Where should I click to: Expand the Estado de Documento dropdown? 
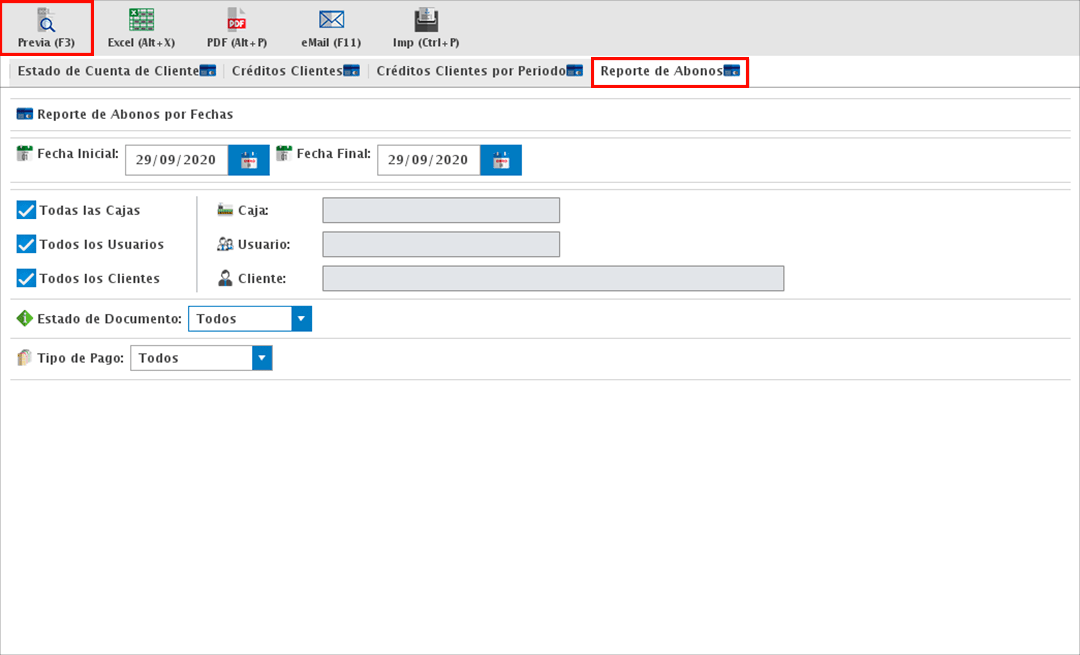[x=301, y=319]
